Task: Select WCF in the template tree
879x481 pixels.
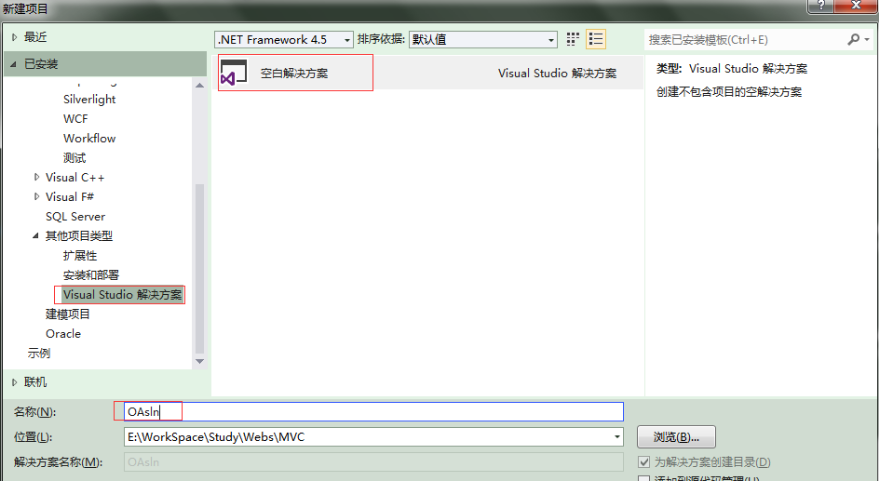Action: tap(75, 119)
